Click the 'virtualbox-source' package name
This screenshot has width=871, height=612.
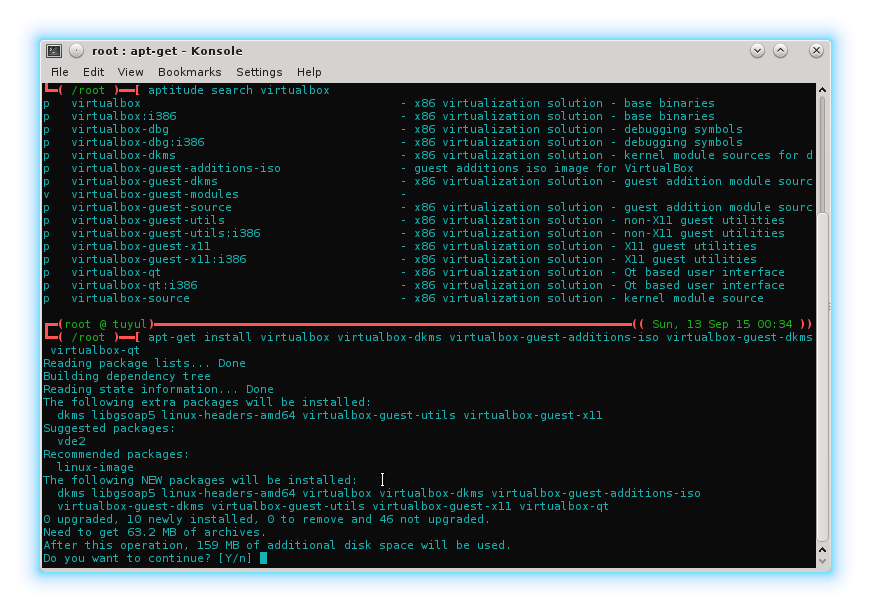(x=131, y=298)
